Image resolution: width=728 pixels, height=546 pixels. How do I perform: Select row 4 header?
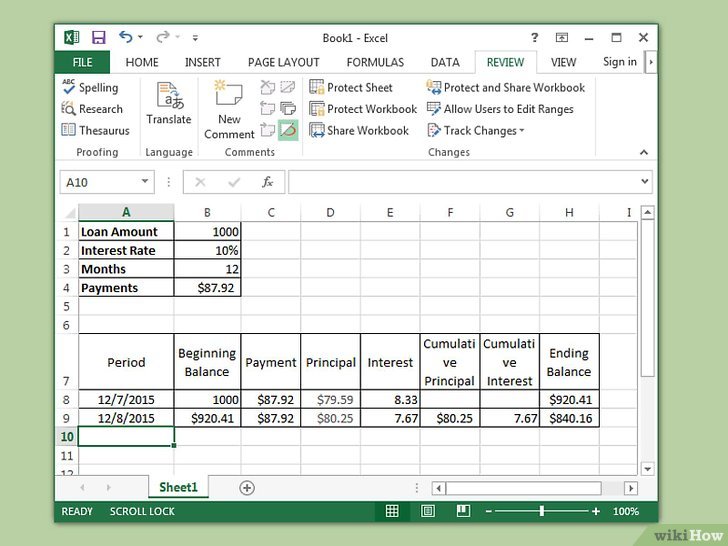[x=66, y=288]
